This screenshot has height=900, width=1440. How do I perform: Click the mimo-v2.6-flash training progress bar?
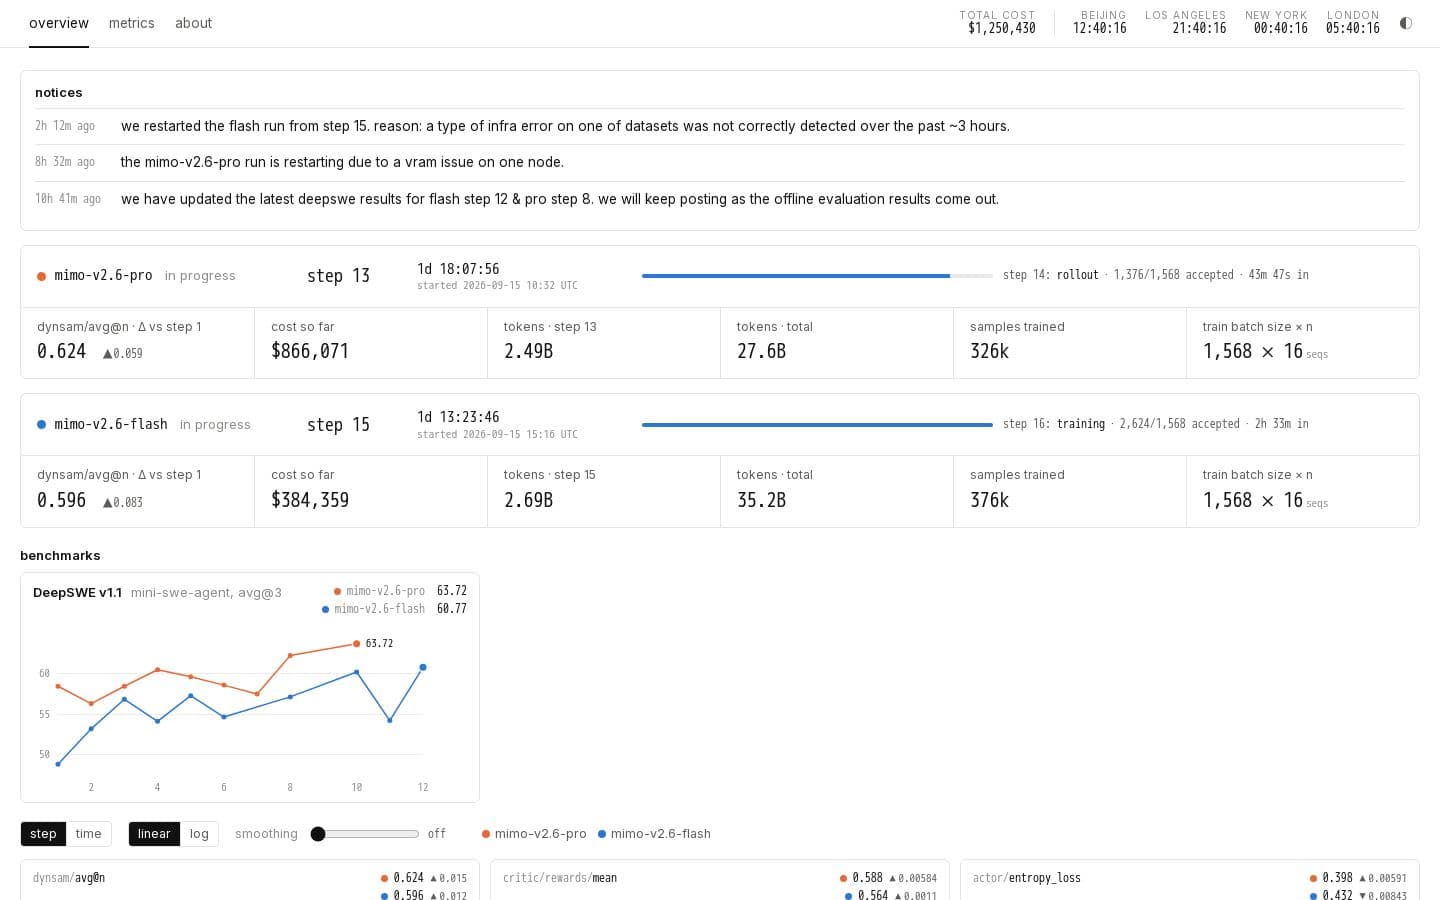tap(817, 425)
